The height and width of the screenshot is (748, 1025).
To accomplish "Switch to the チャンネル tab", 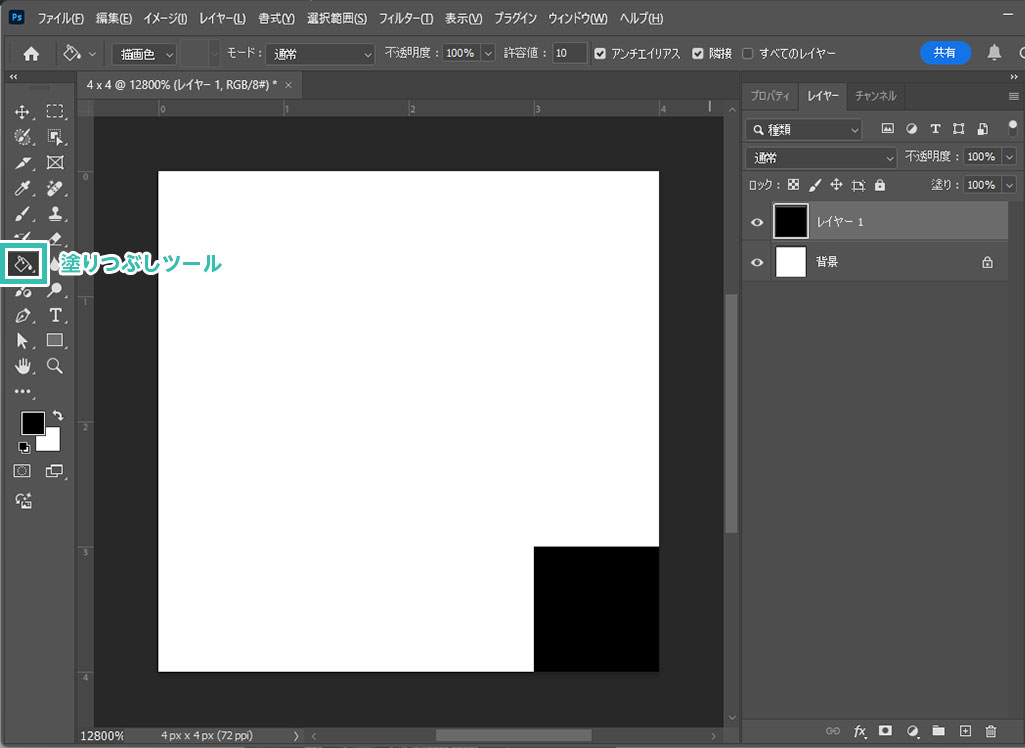I will click(876, 96).
